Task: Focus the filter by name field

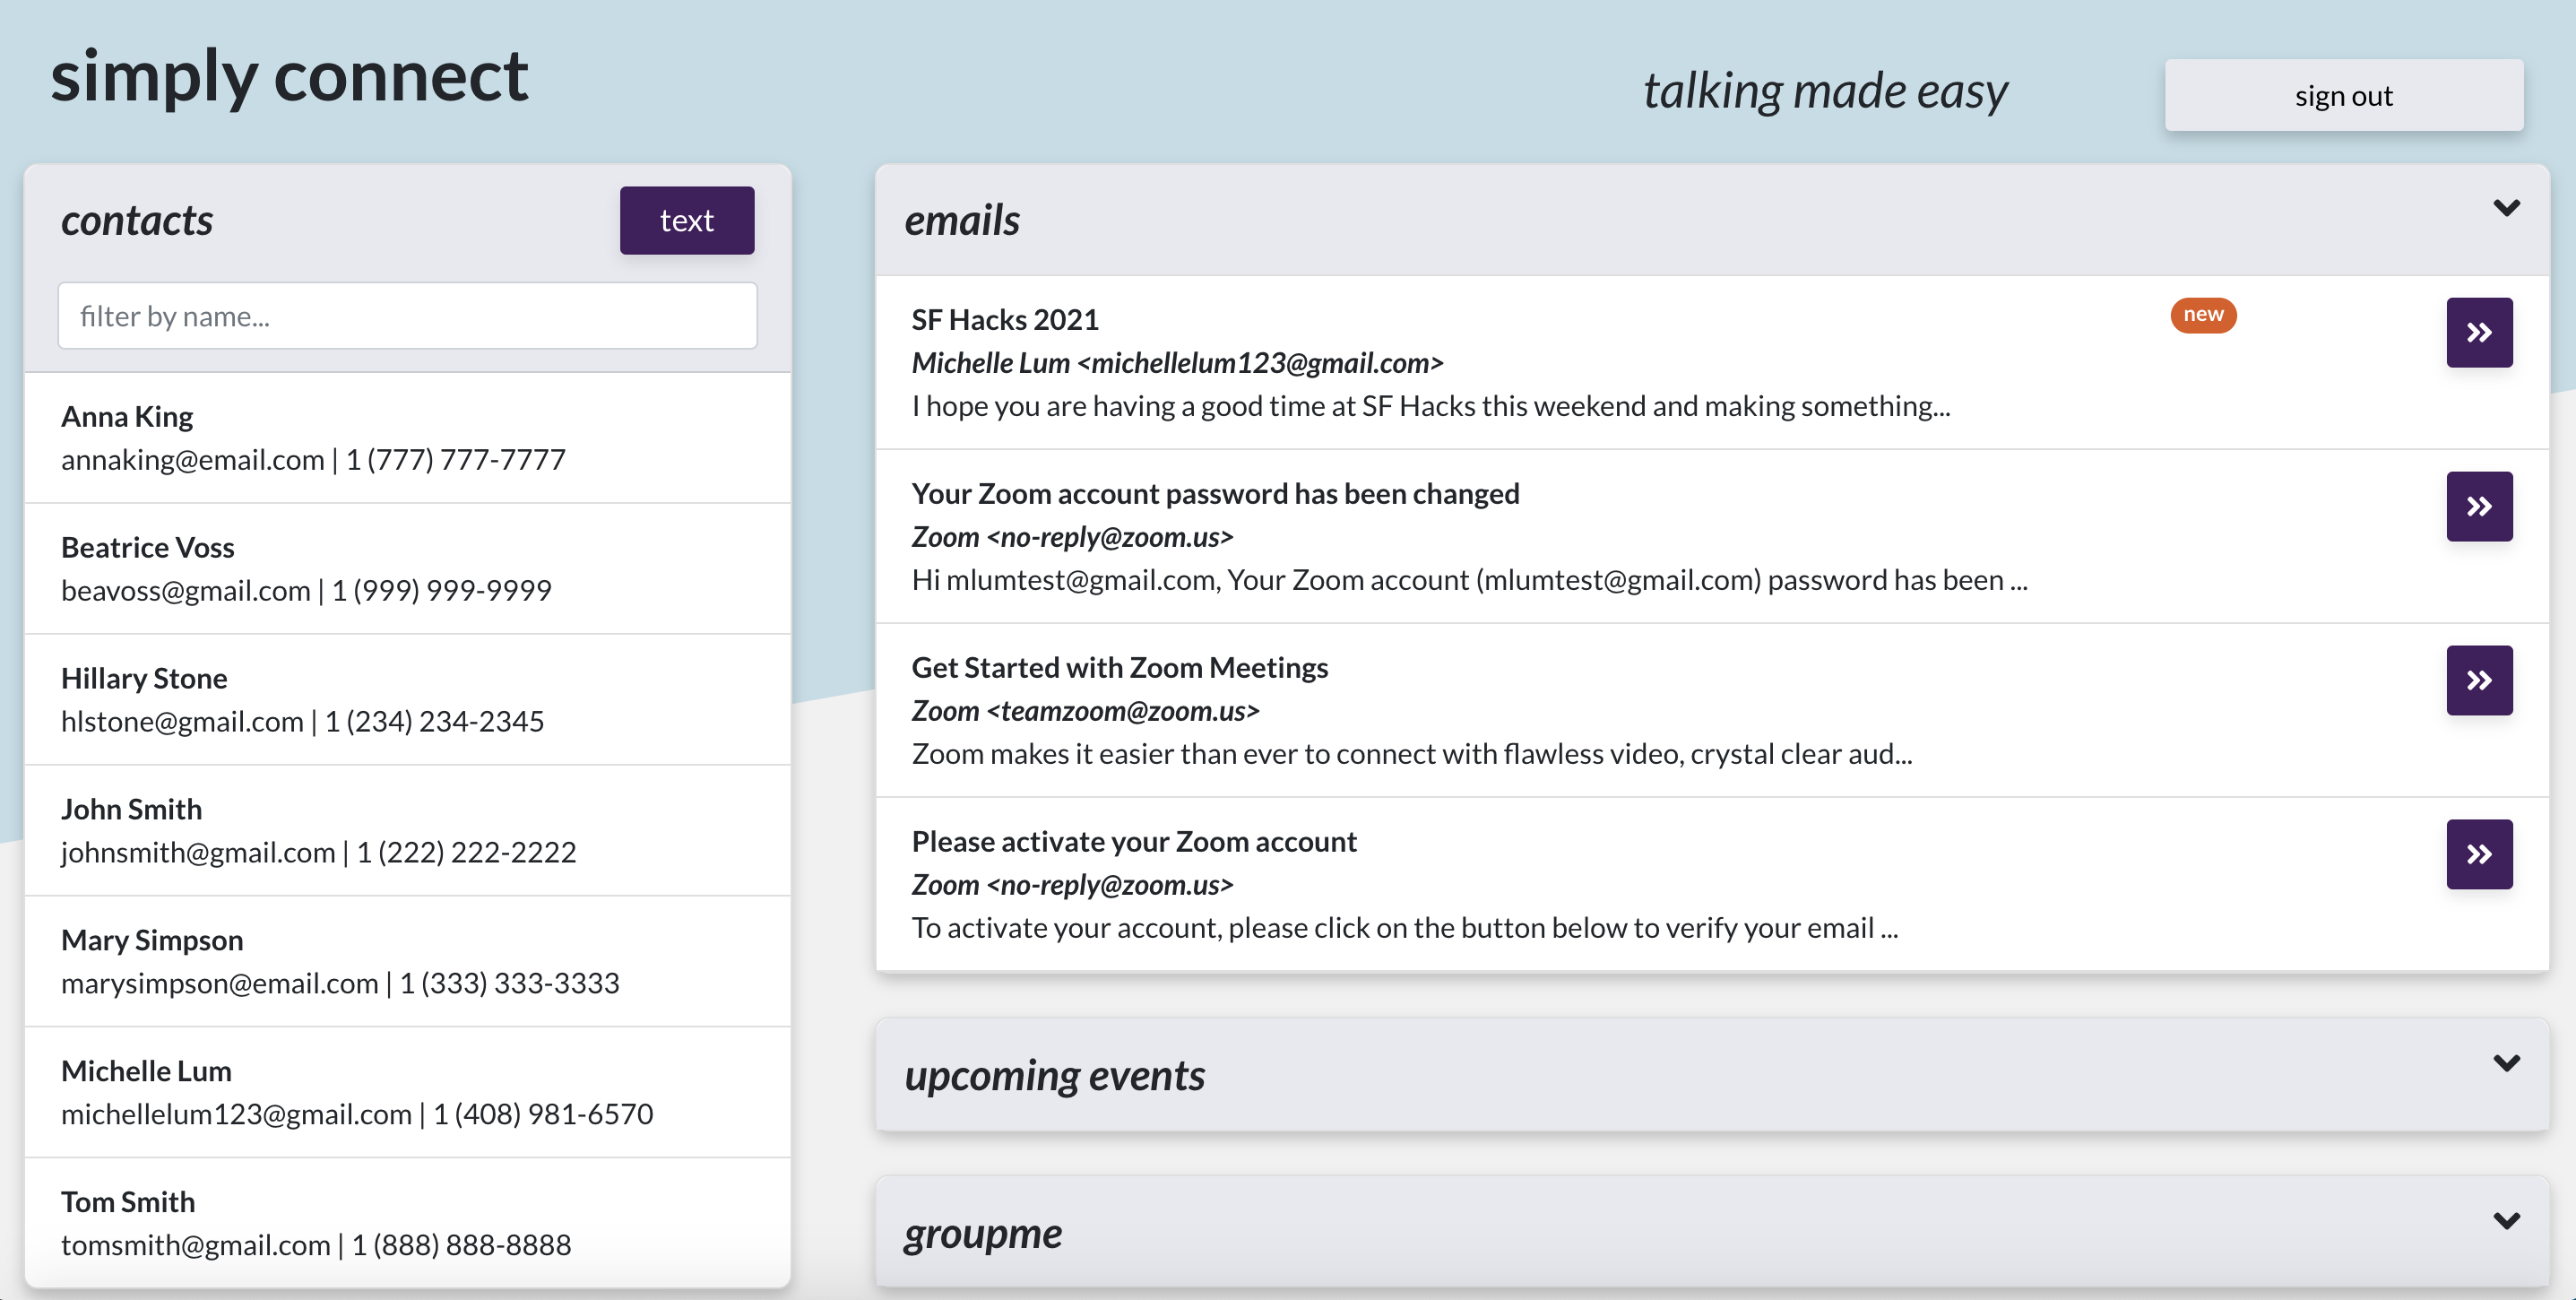Action: [x=407, y=316]
